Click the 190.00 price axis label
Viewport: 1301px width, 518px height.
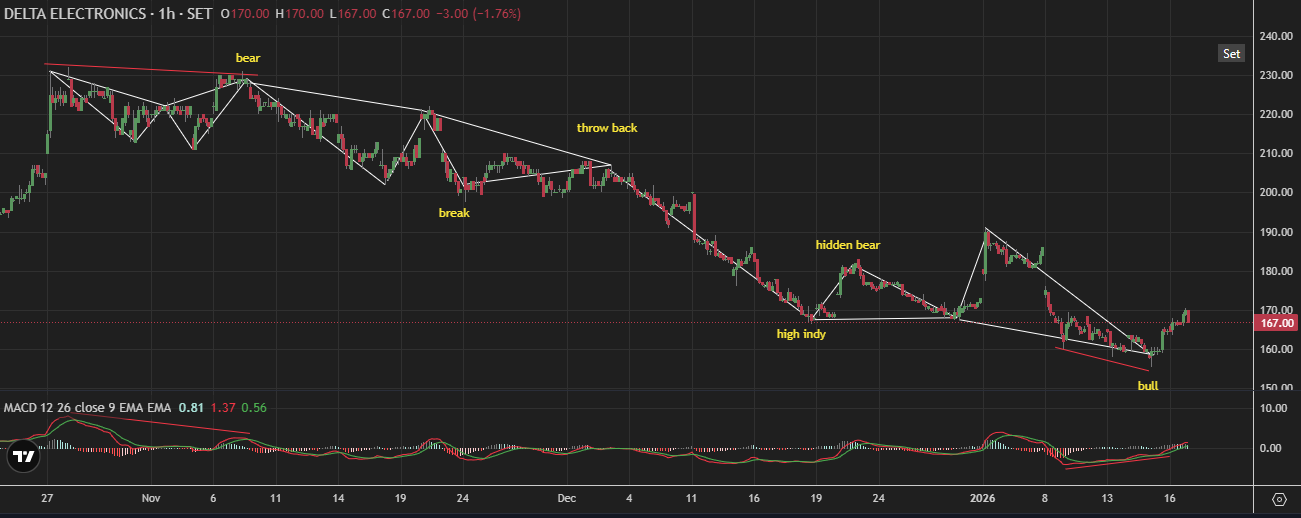(1275, 232)
